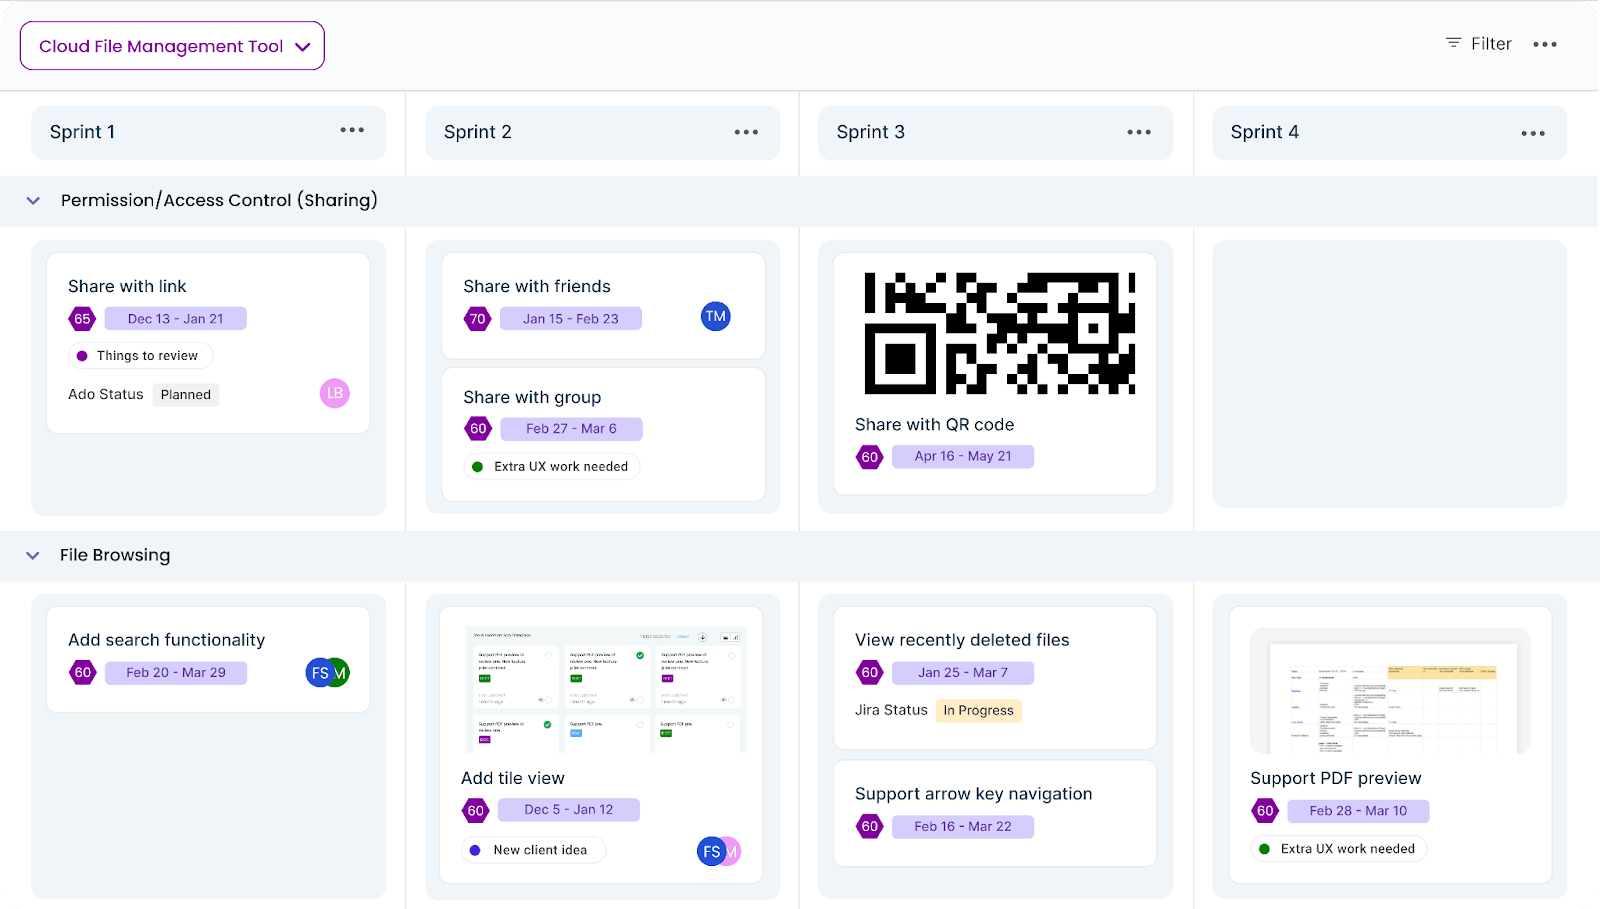Screen dimensions: 1600x909
Task: Click the Planned Ado Status label
Action: pyautogui.click(x=185, y=394)
